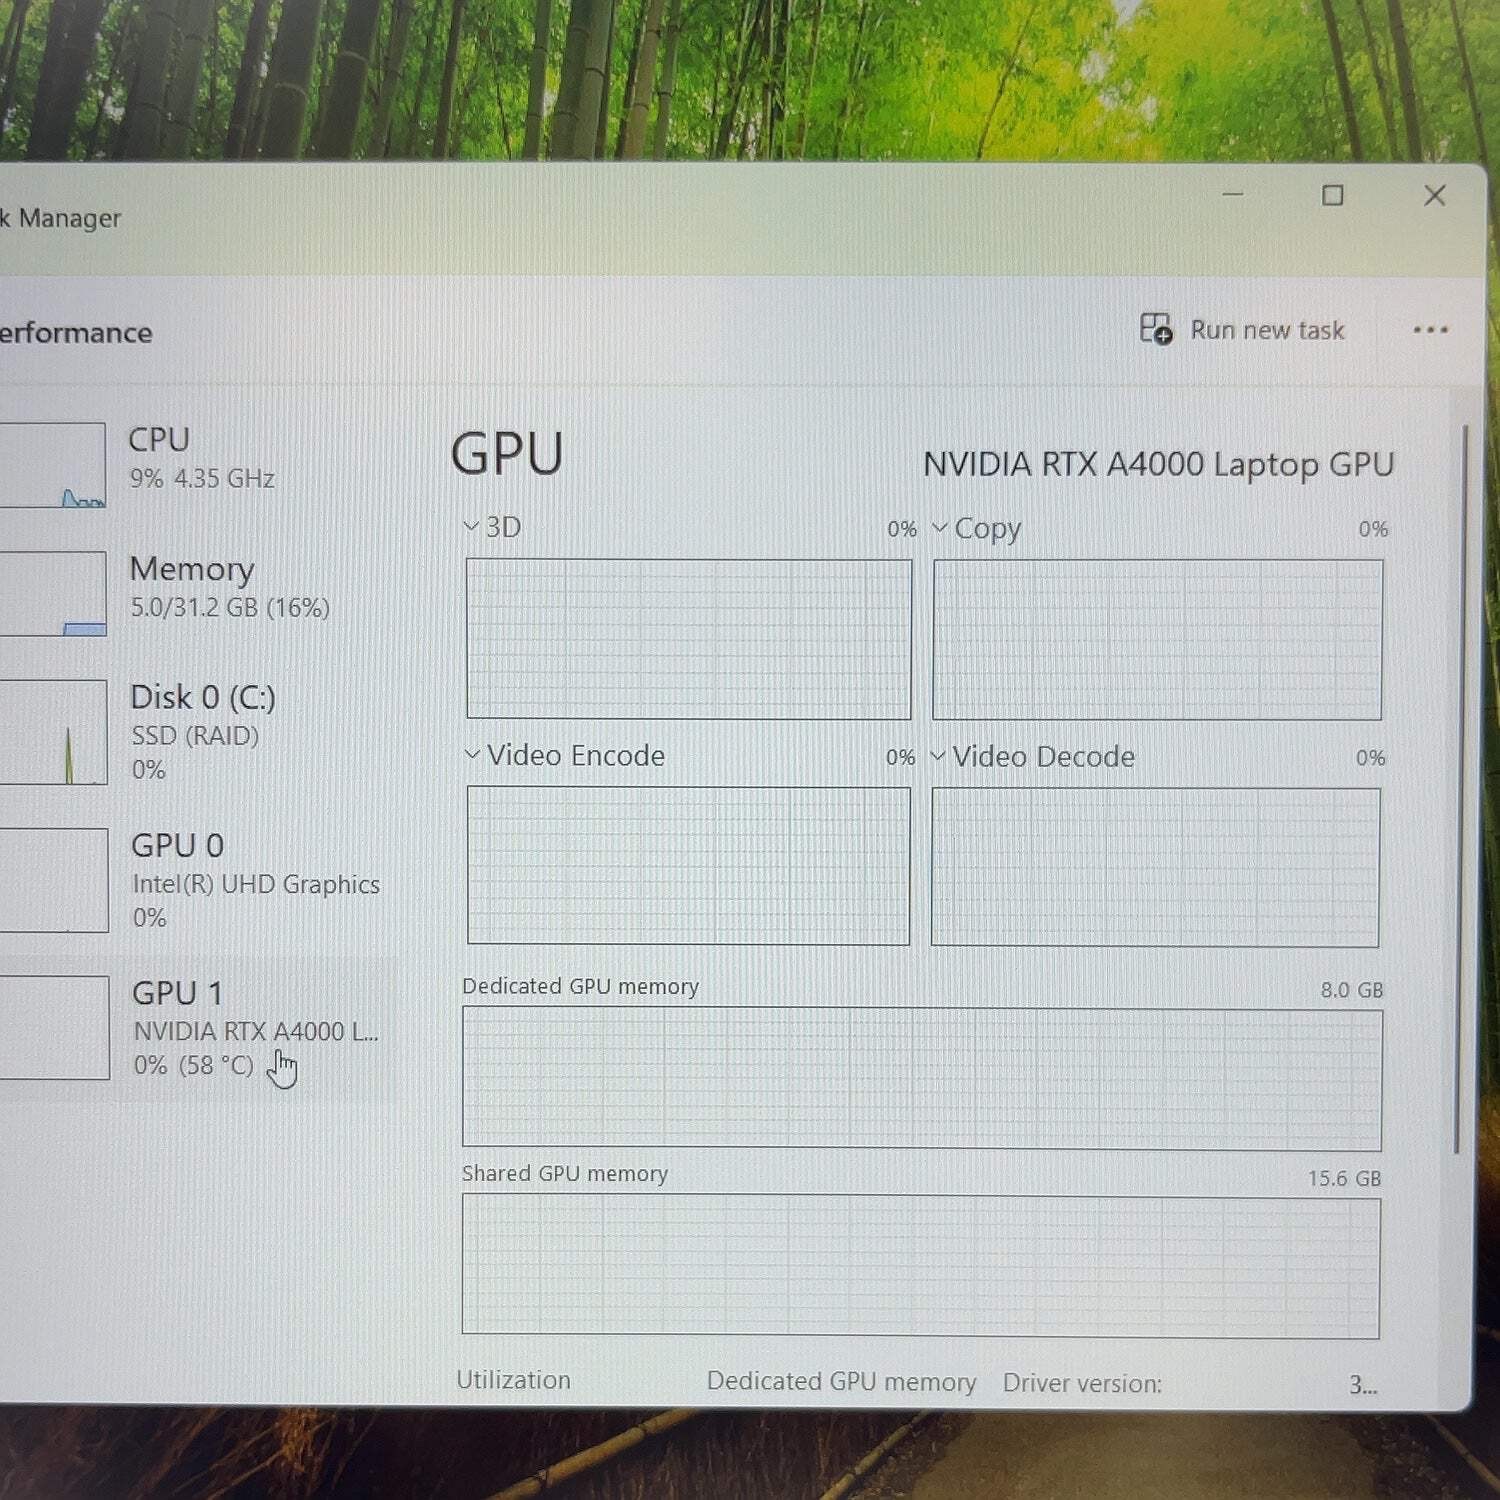Click the 15.6 GB shared memory value

click(x=1344, y=1178)
